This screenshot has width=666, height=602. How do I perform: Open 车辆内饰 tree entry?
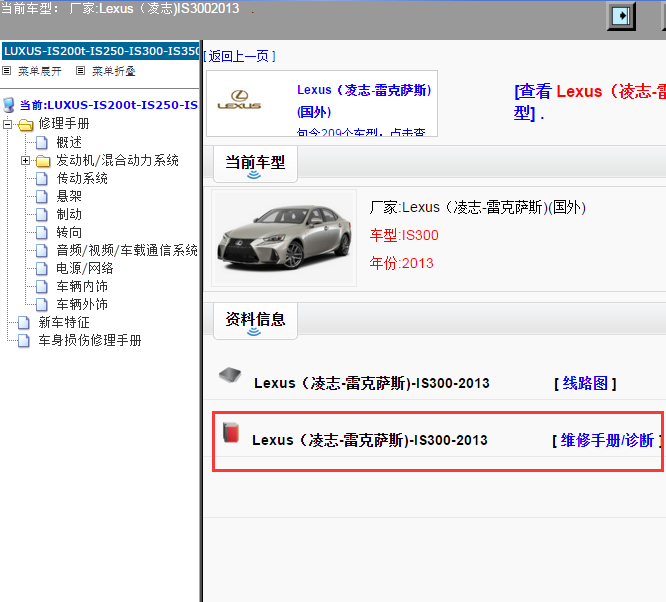coord(82,286)
